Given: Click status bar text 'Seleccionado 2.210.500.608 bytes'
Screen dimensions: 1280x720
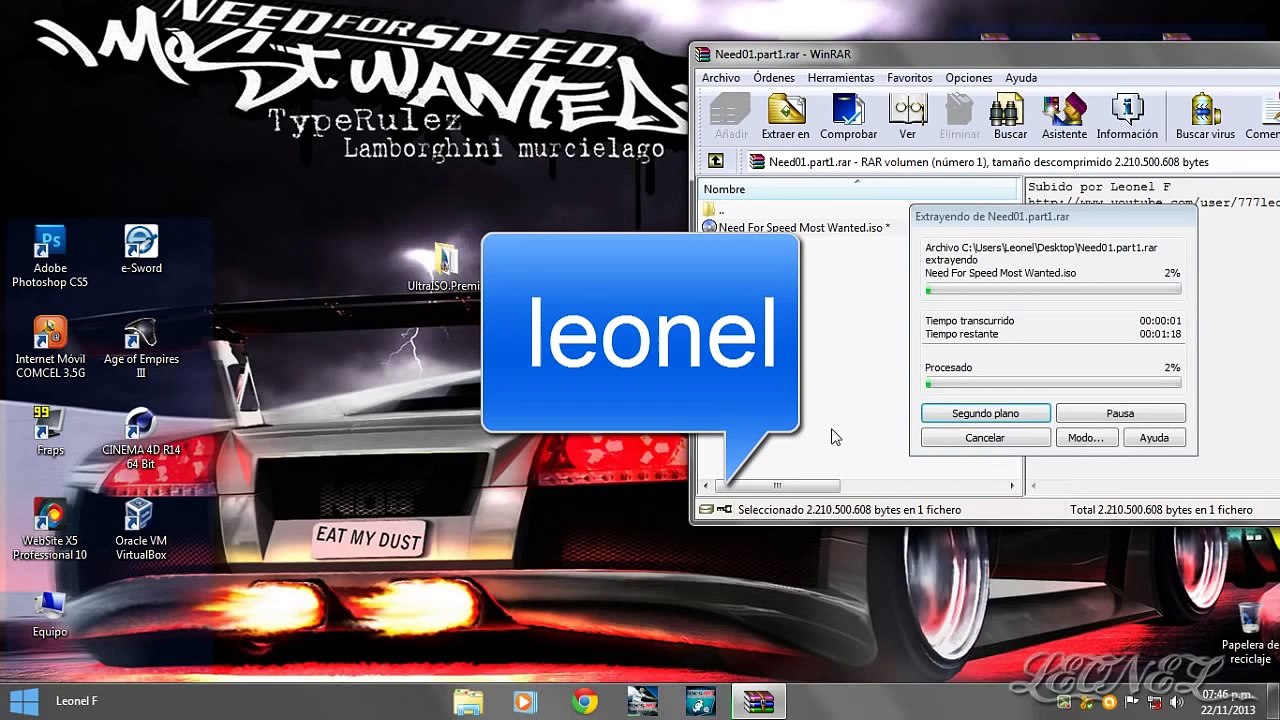Looking at the screenshot, I should pyautogui.click(x=849, y=510).
